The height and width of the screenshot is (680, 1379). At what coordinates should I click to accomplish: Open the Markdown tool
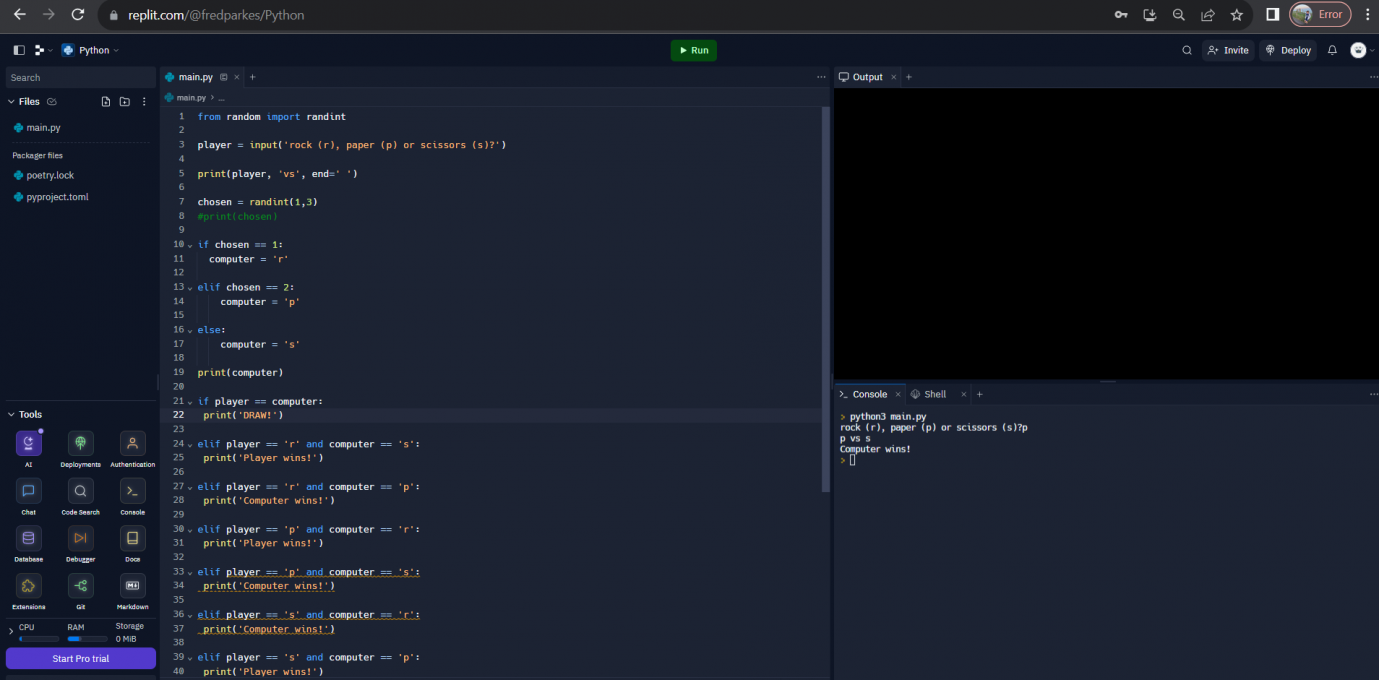(132, 586)
